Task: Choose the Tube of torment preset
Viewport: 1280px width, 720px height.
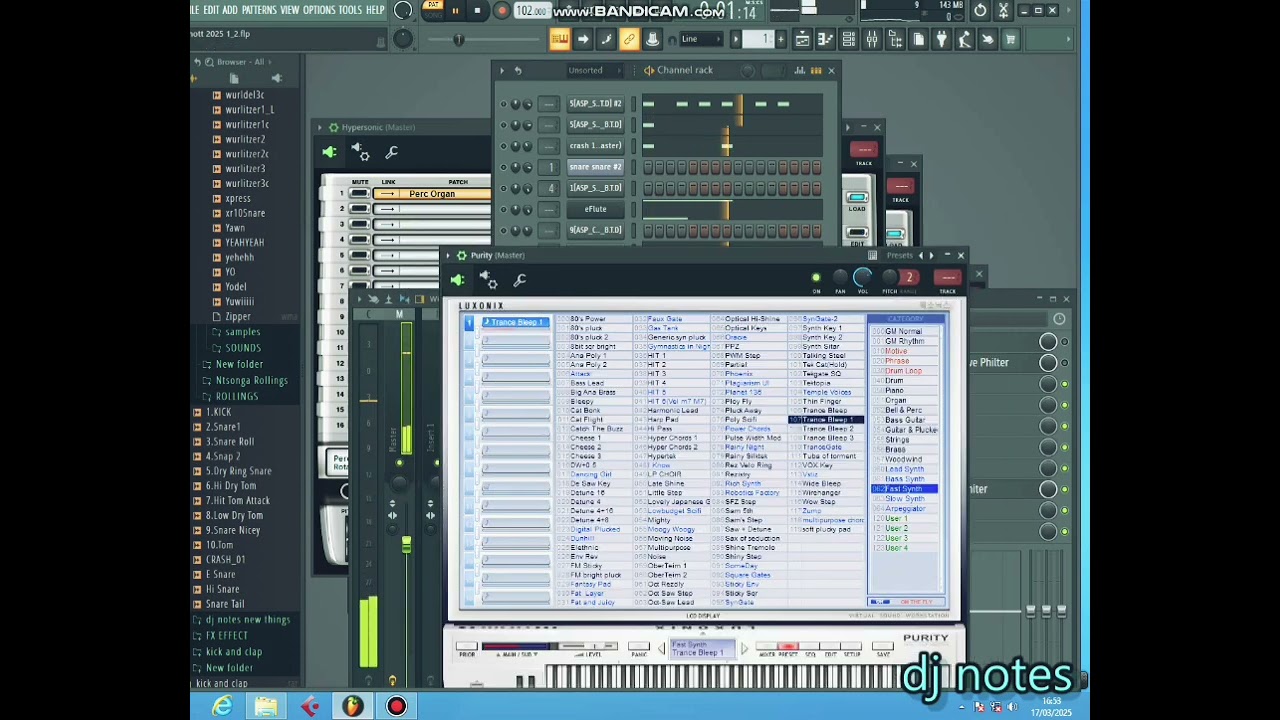Action: [828, 456]
